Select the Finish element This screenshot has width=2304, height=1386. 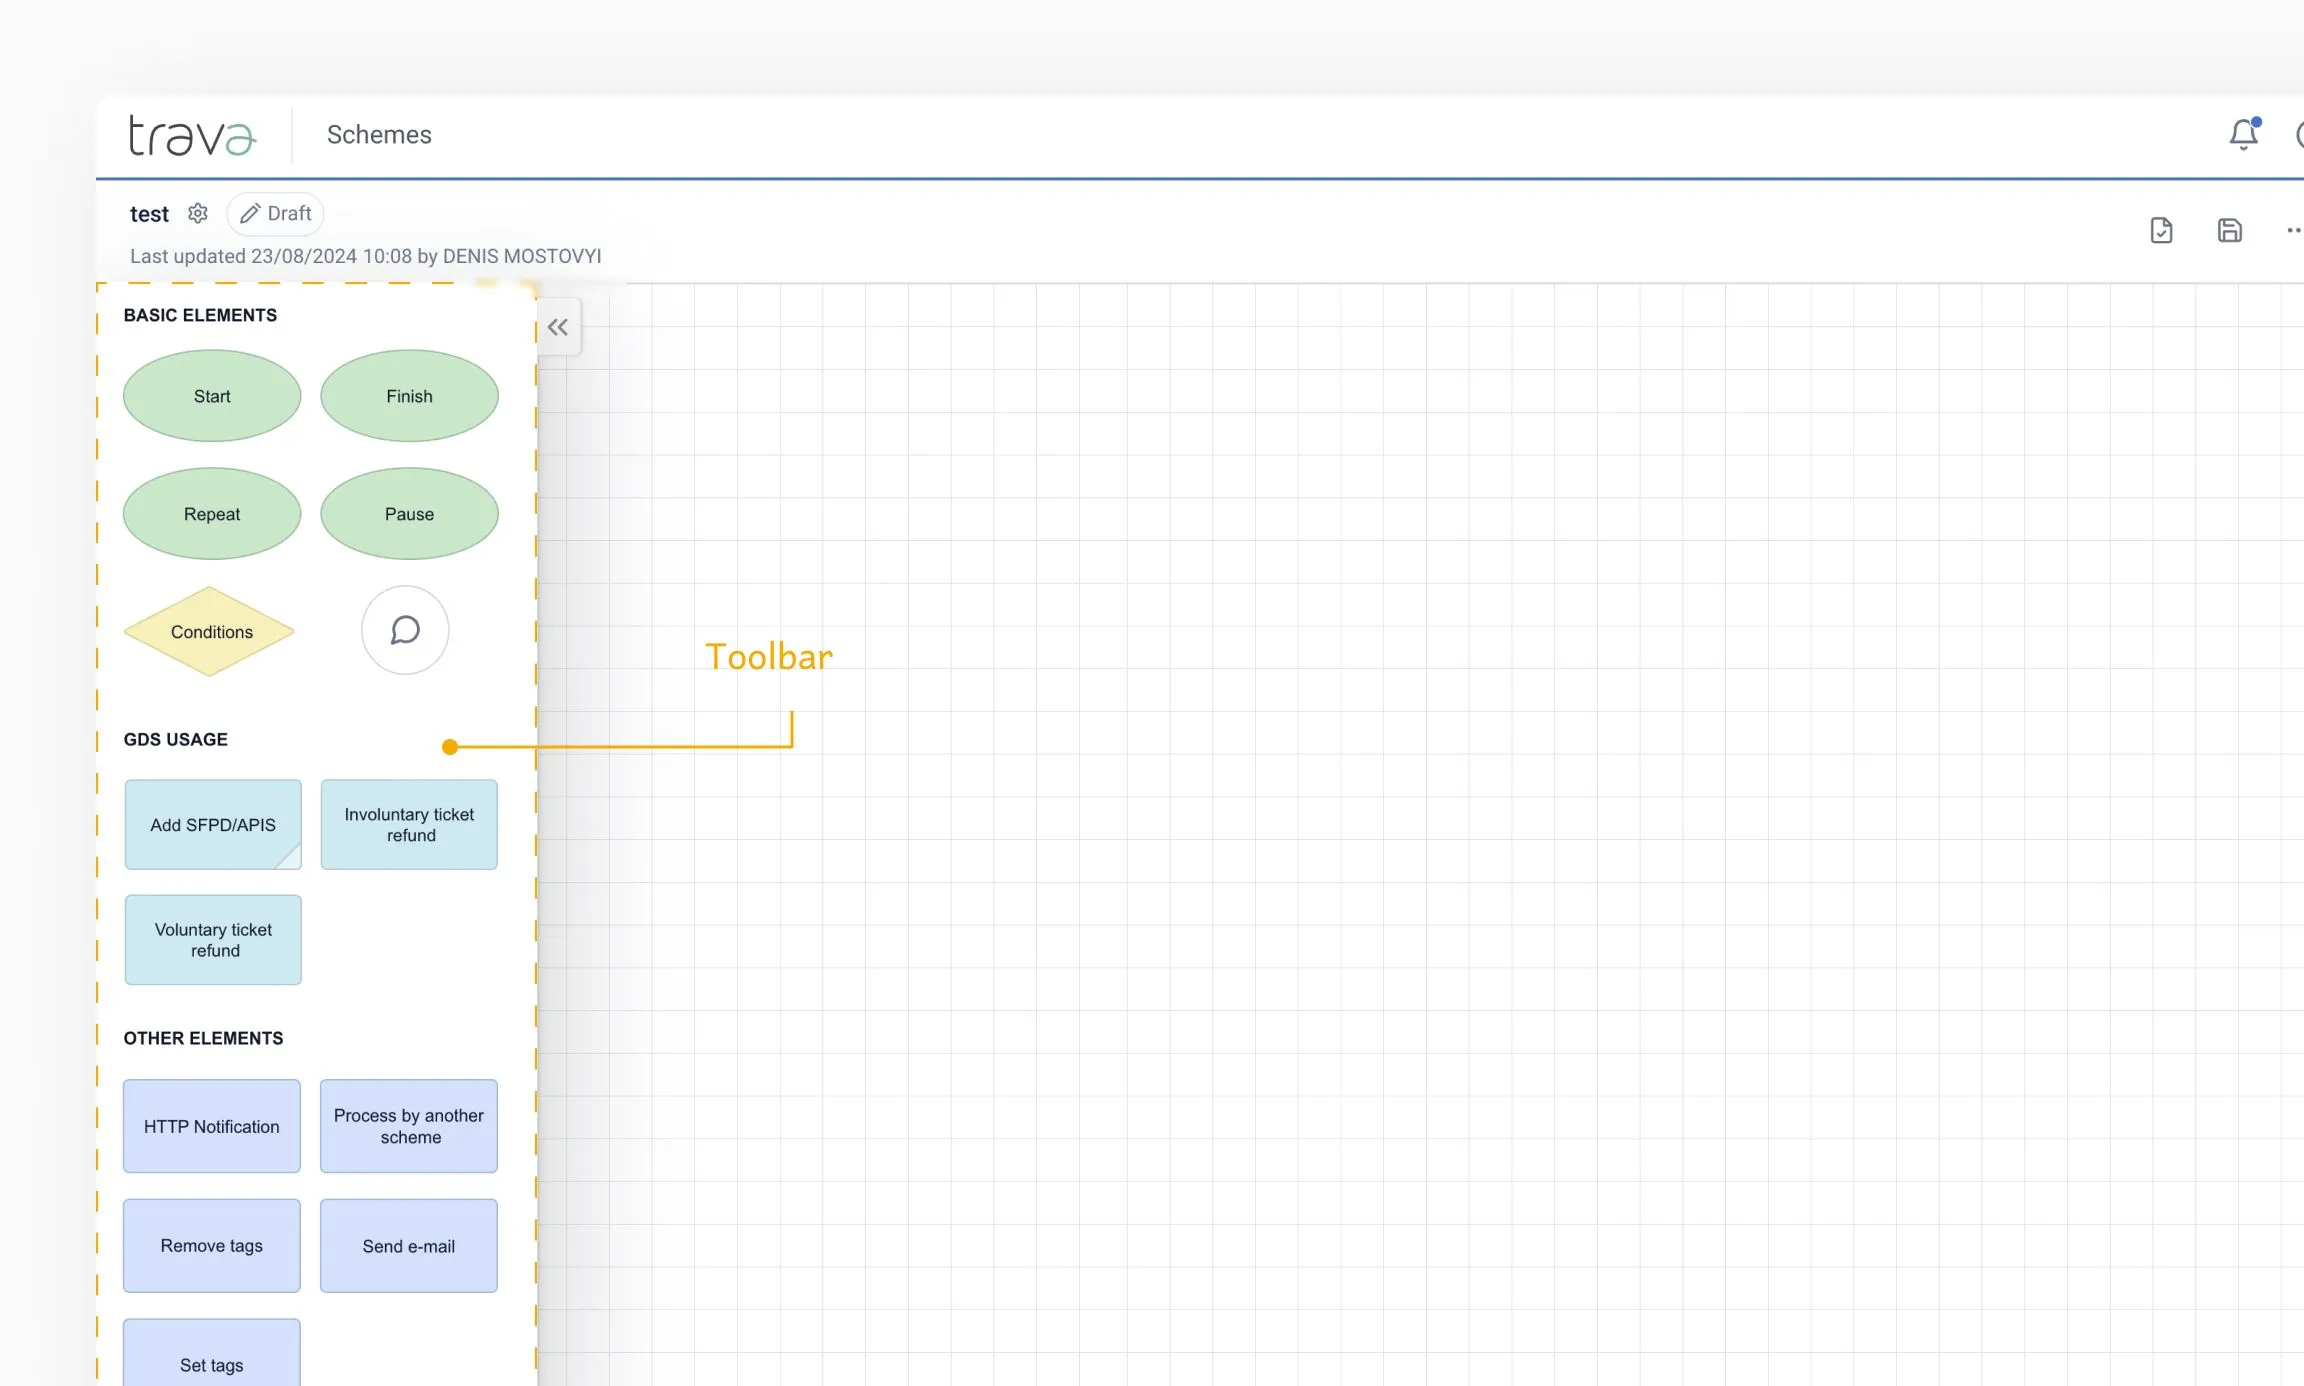(x=409, y=396)
